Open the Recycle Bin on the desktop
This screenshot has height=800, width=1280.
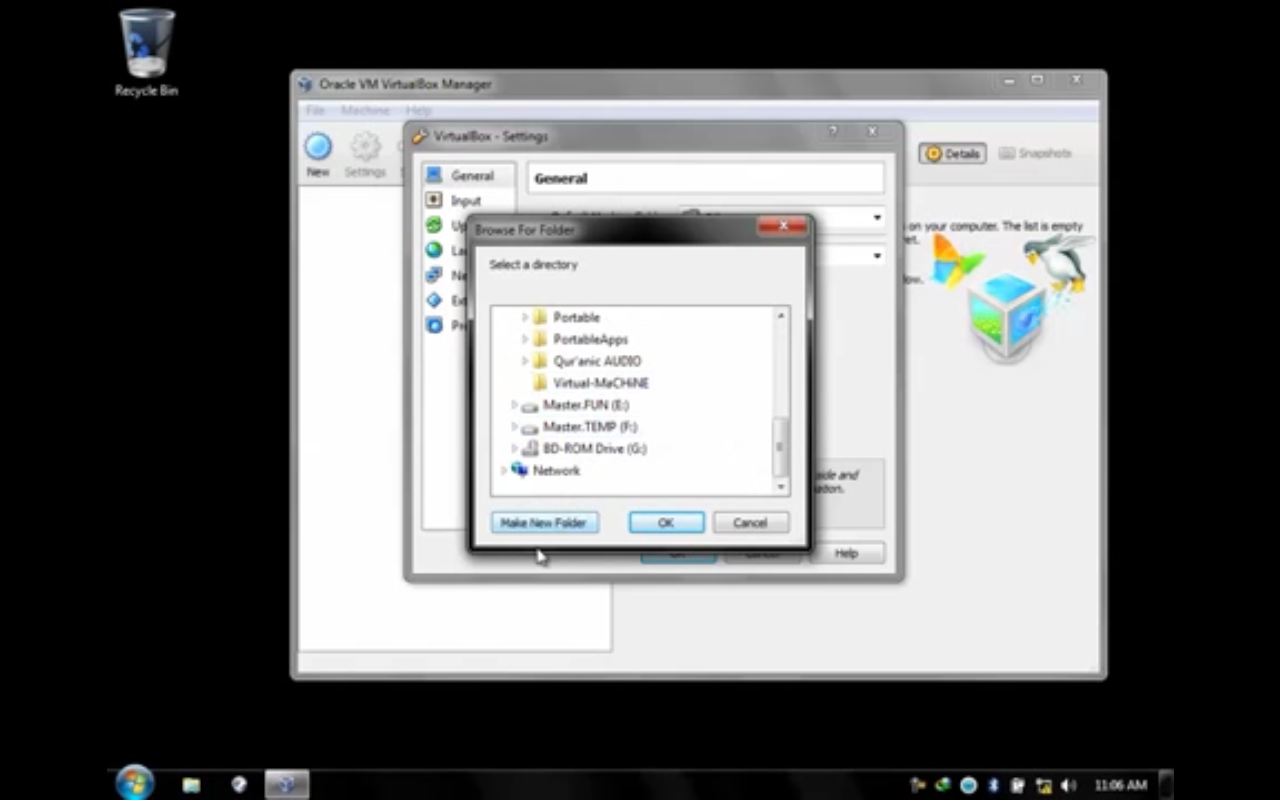tap(146, 52)
